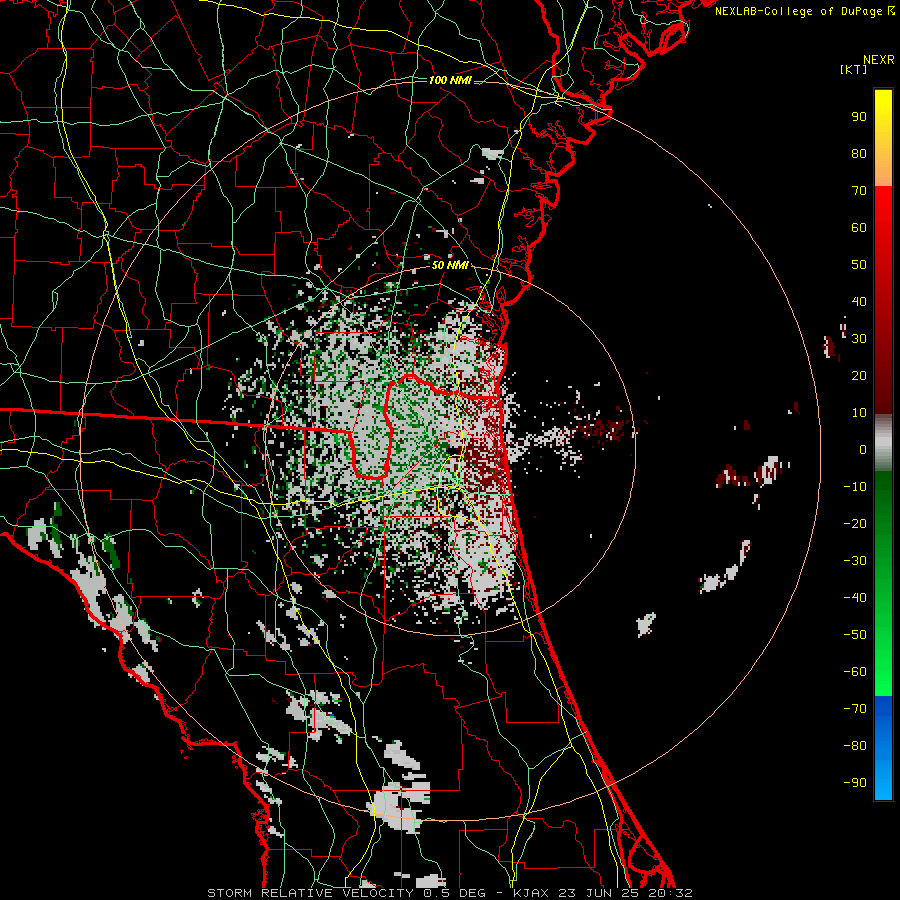This screenshot has width=900, height=900.
Task: Click the bright green segment of the color bar
Action: click(x=883, y=660)
